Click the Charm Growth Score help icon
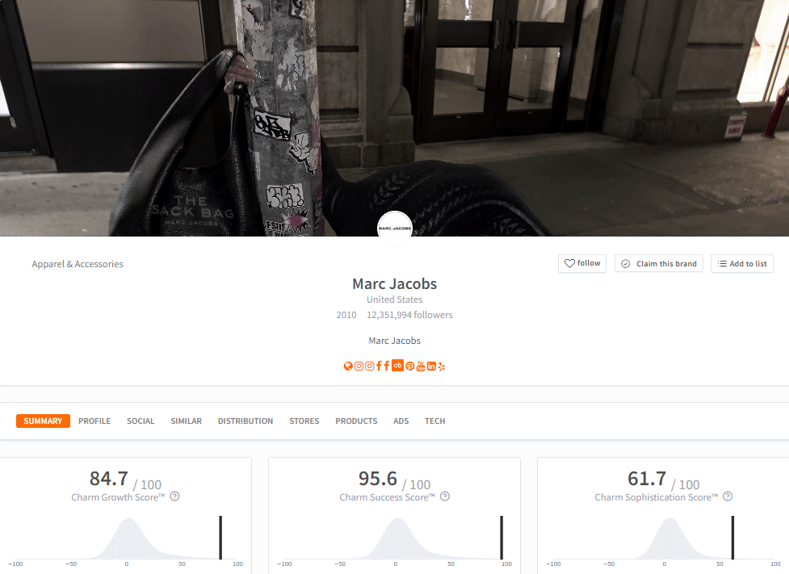Viewport: 789px width, 574px height. coord(175,497)
